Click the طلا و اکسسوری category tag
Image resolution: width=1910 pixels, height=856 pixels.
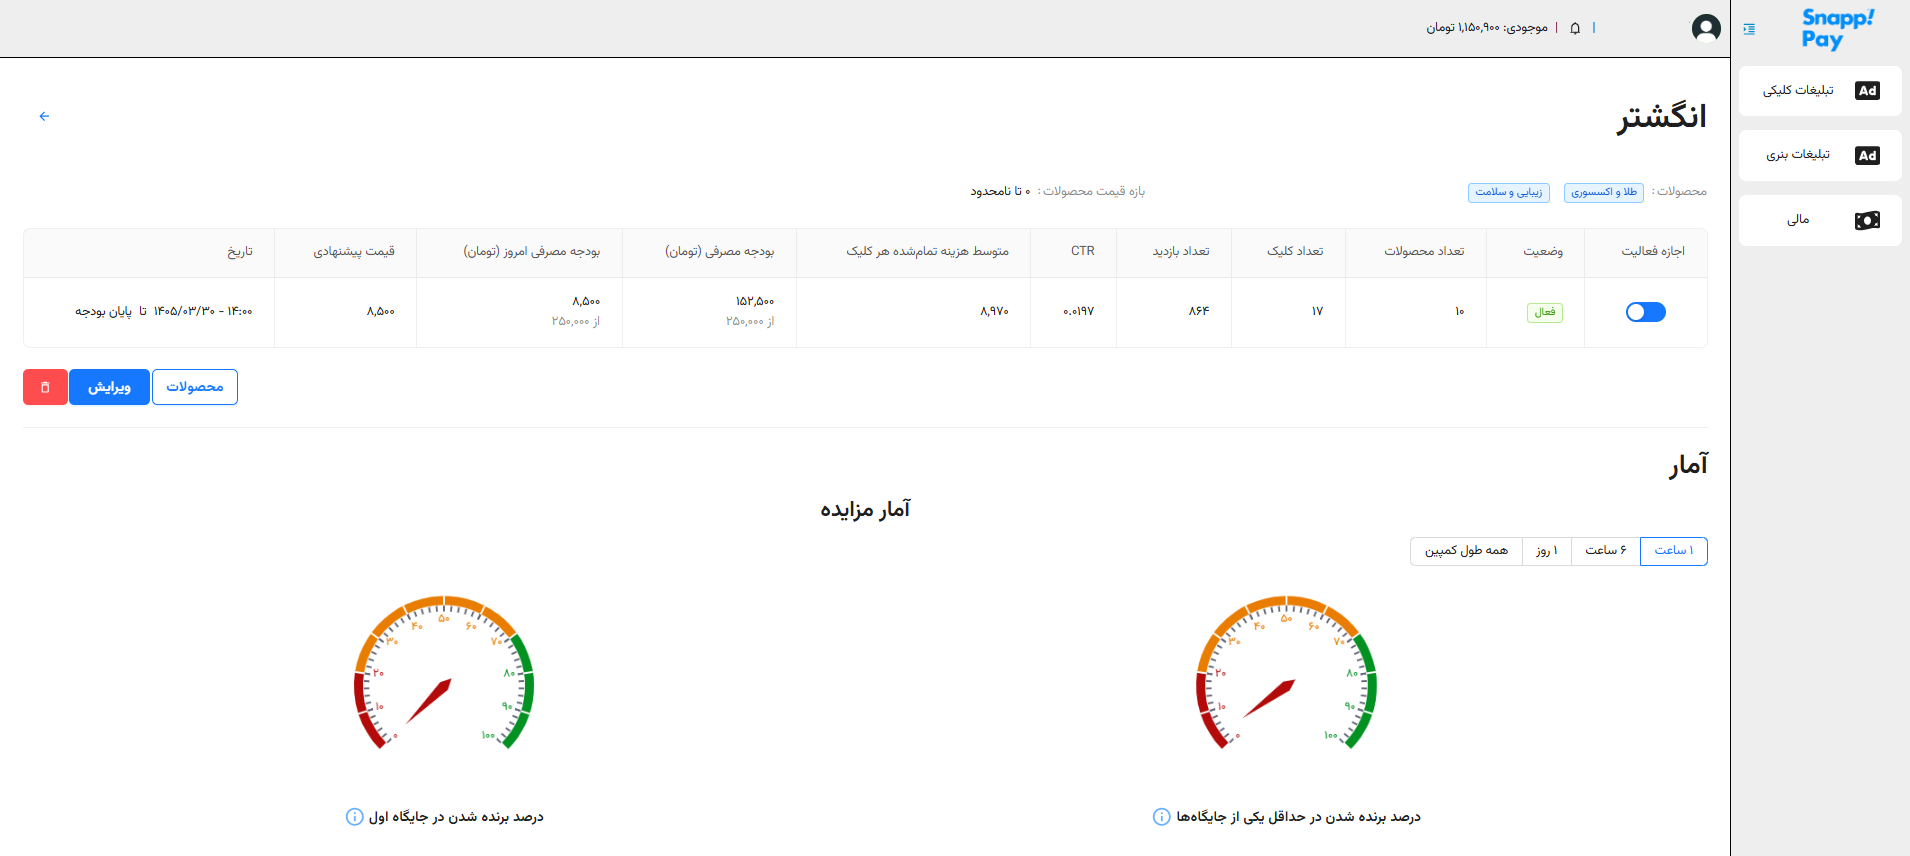point(1603,192)
